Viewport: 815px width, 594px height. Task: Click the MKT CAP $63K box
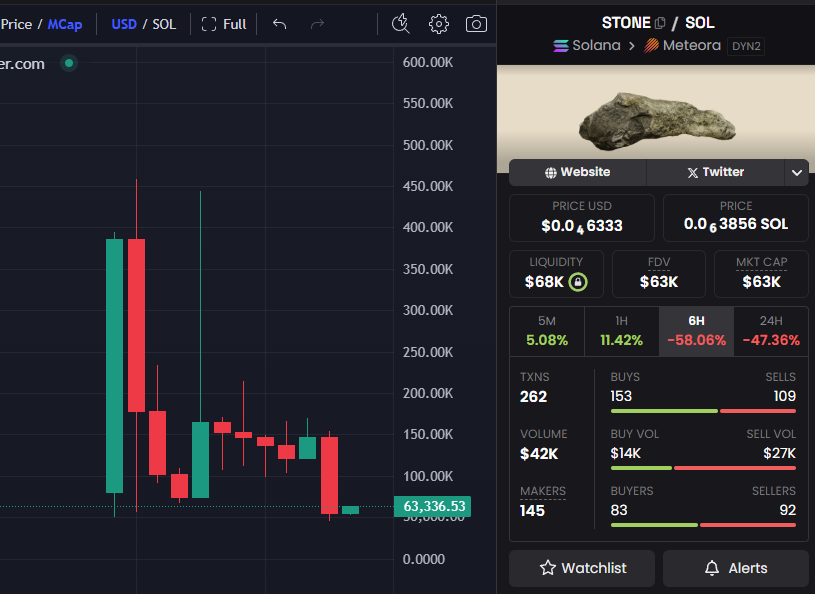761,274
